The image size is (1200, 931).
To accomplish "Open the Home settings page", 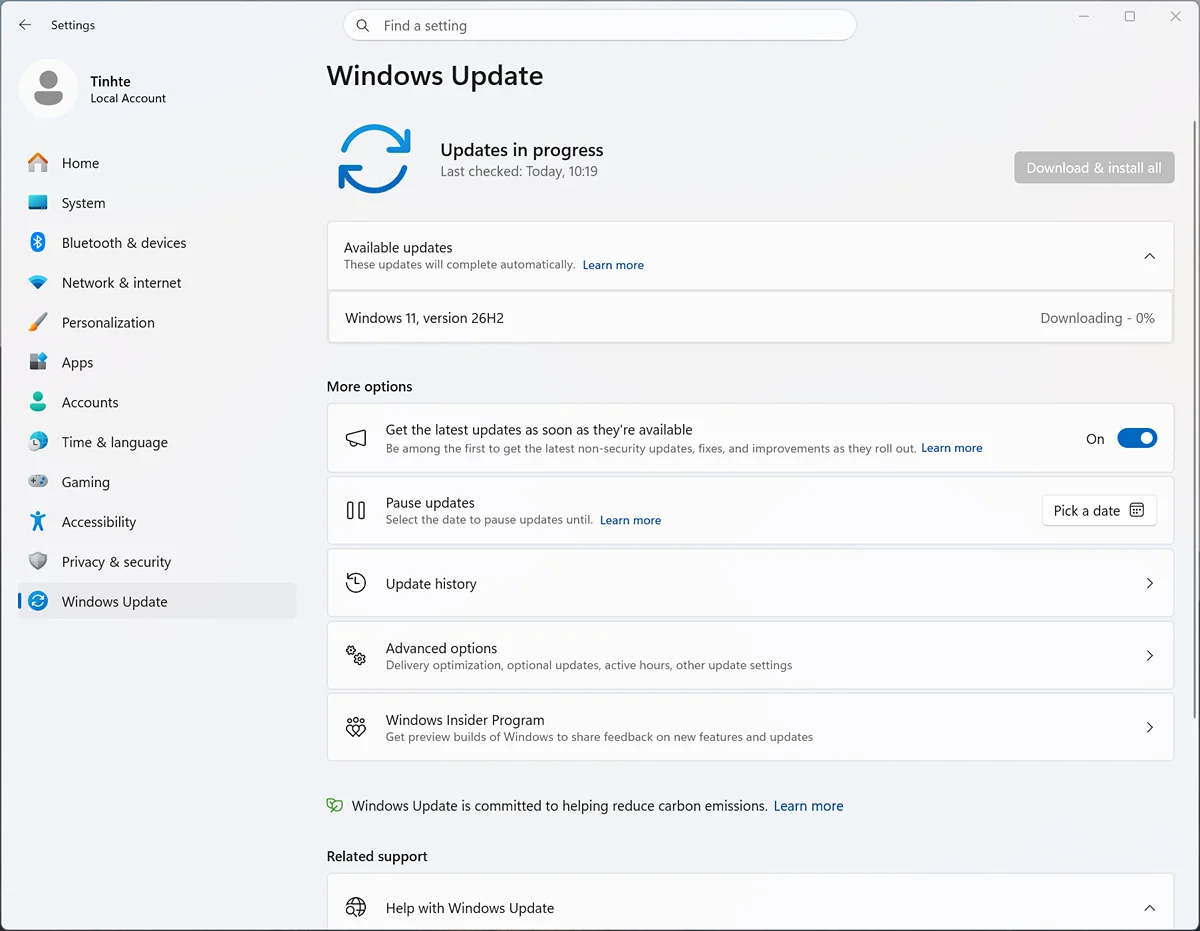I will (x=157, y=163).
